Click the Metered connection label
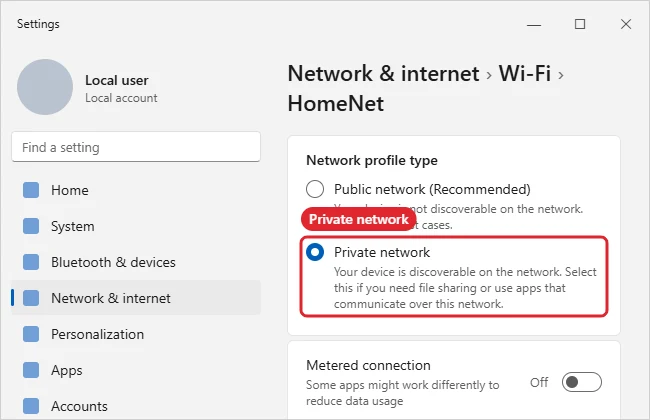The width and height of the screenshot is (650, 420). [x=368, y=365]
